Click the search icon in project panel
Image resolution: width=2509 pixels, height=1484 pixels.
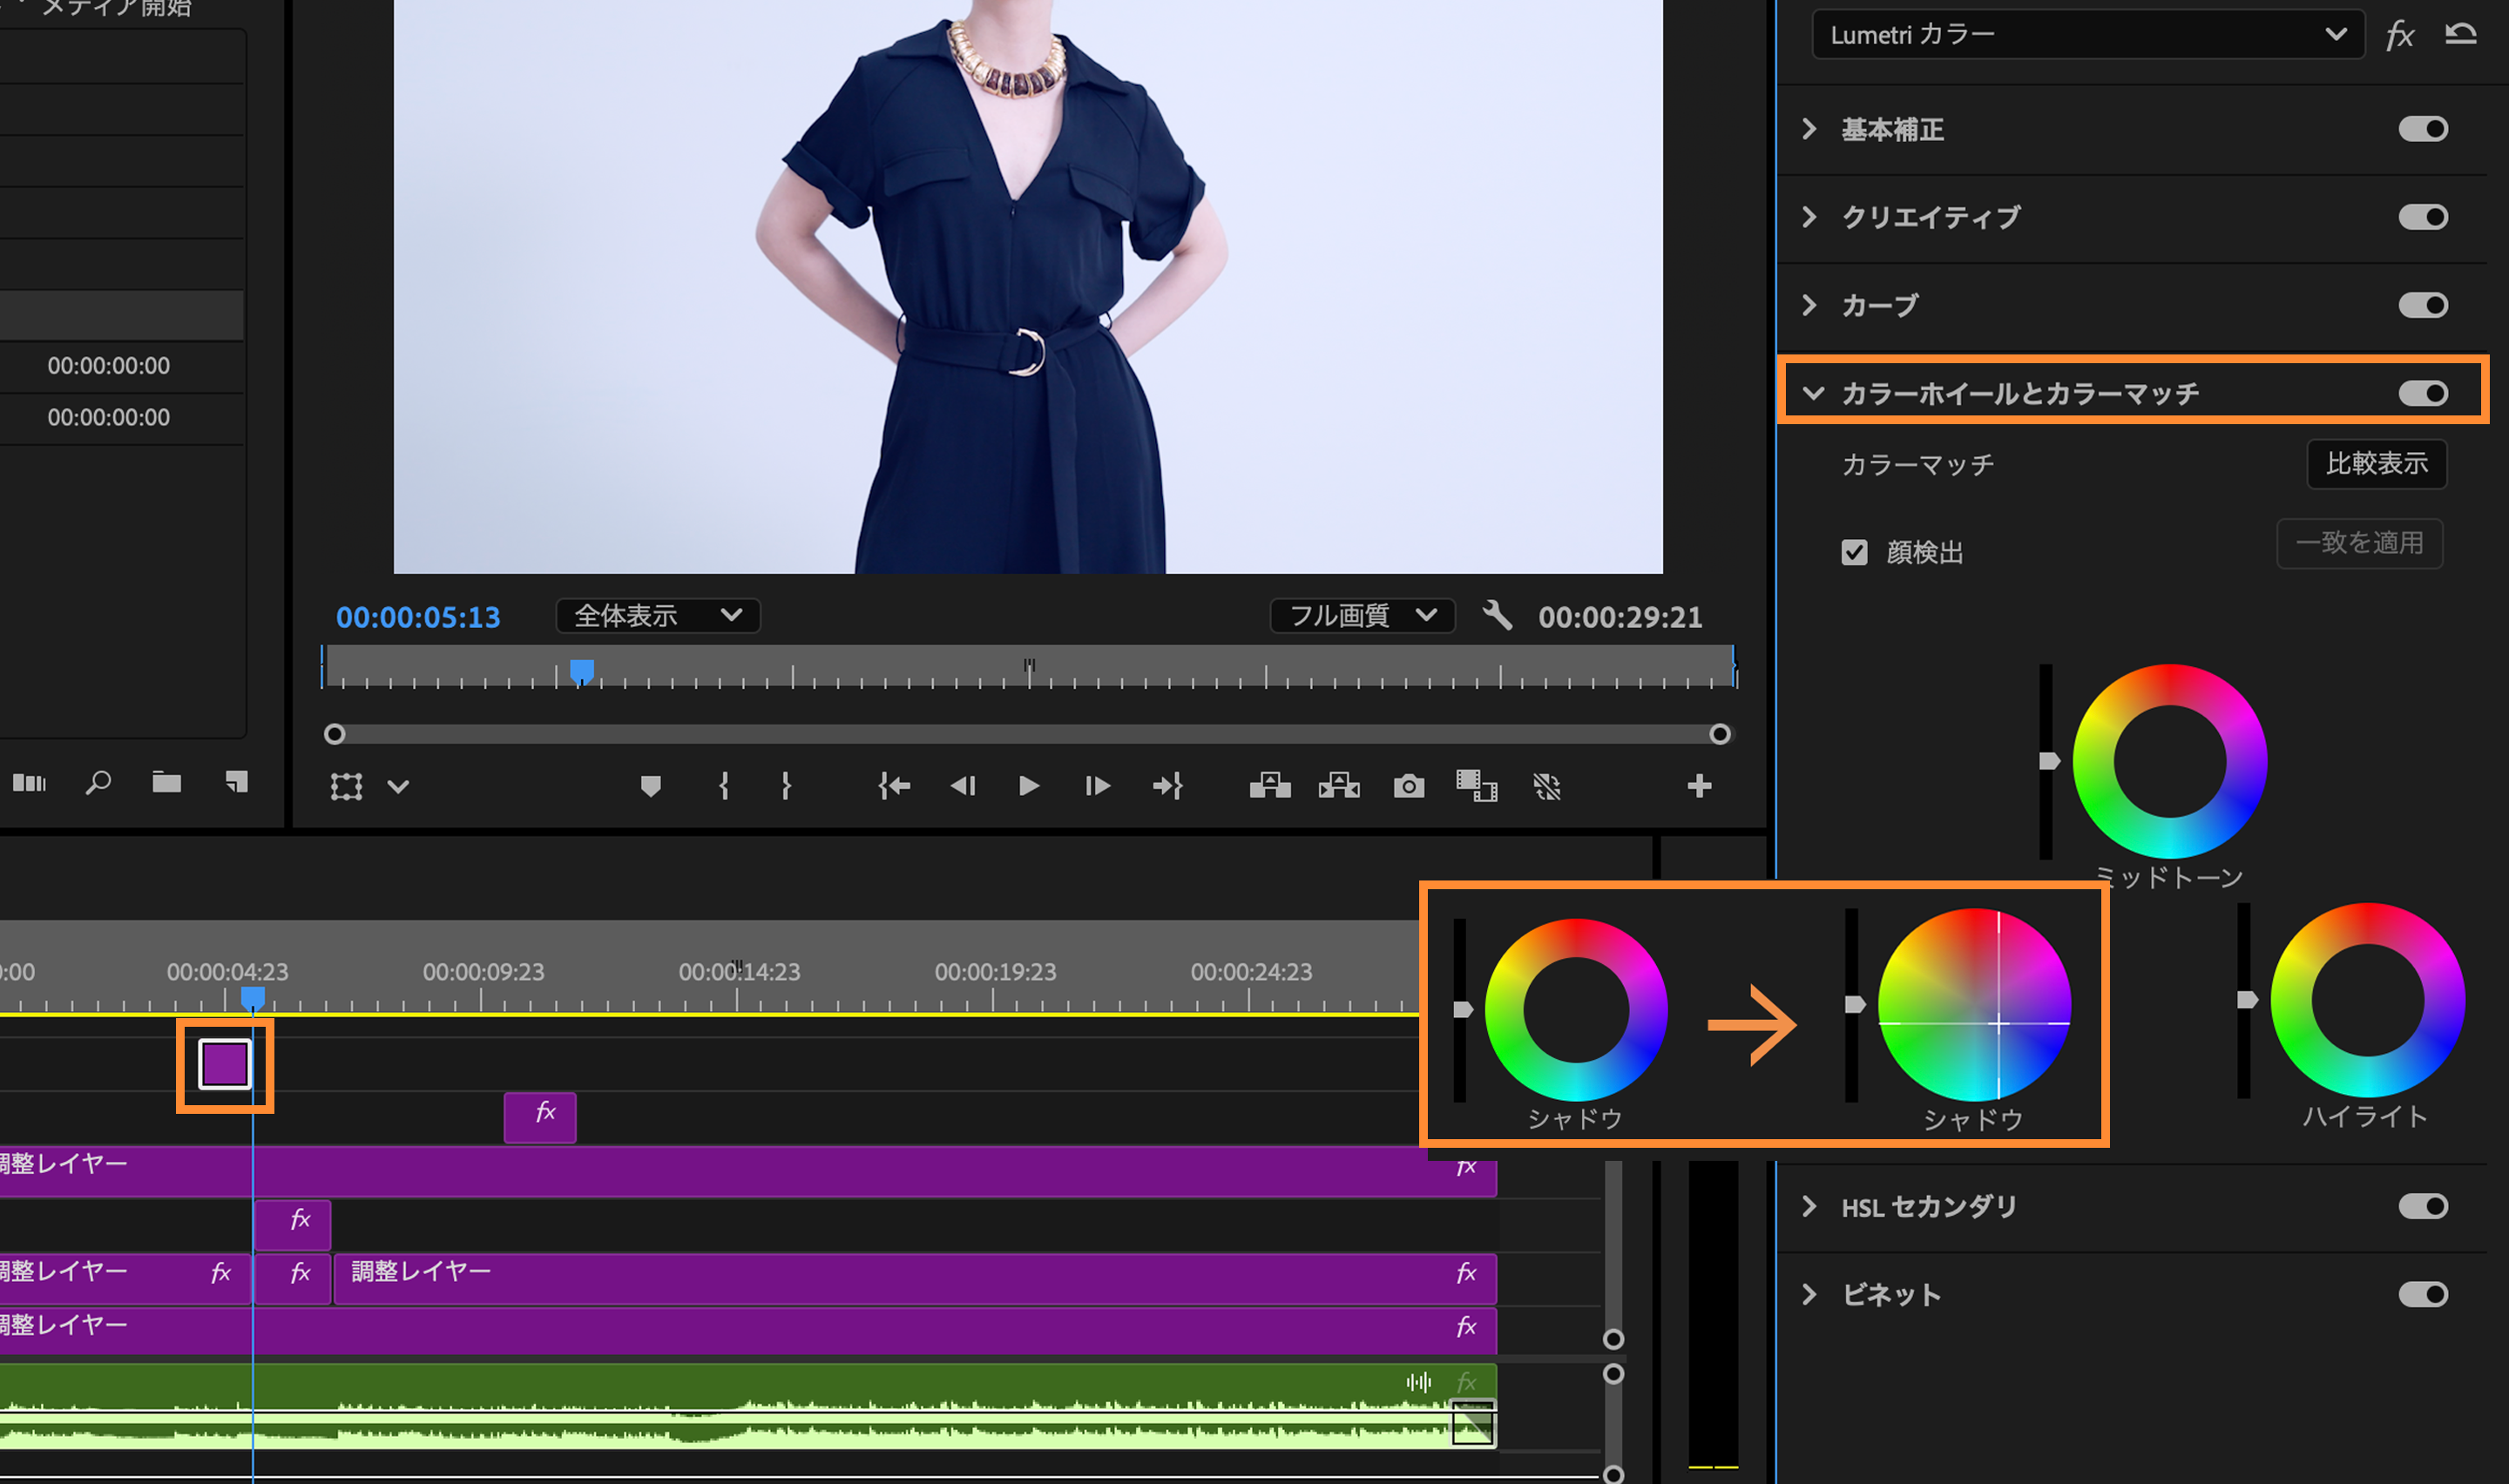tap(98, 782)
